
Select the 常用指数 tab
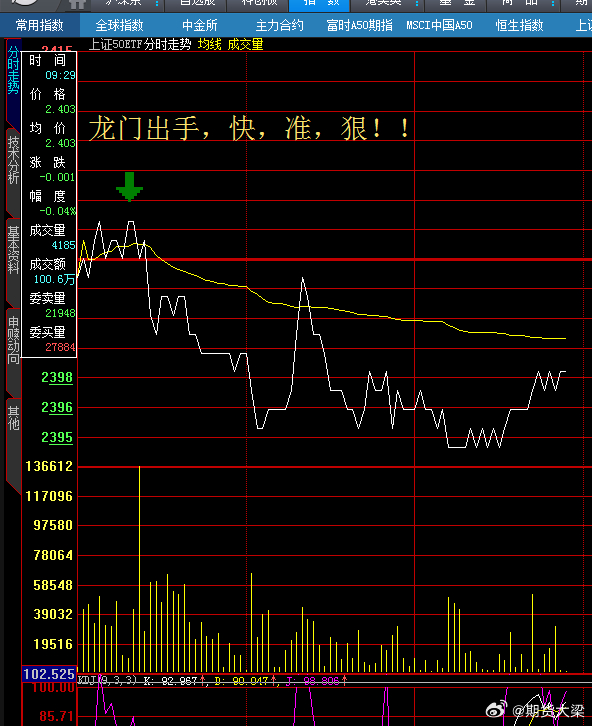(40, 25)
